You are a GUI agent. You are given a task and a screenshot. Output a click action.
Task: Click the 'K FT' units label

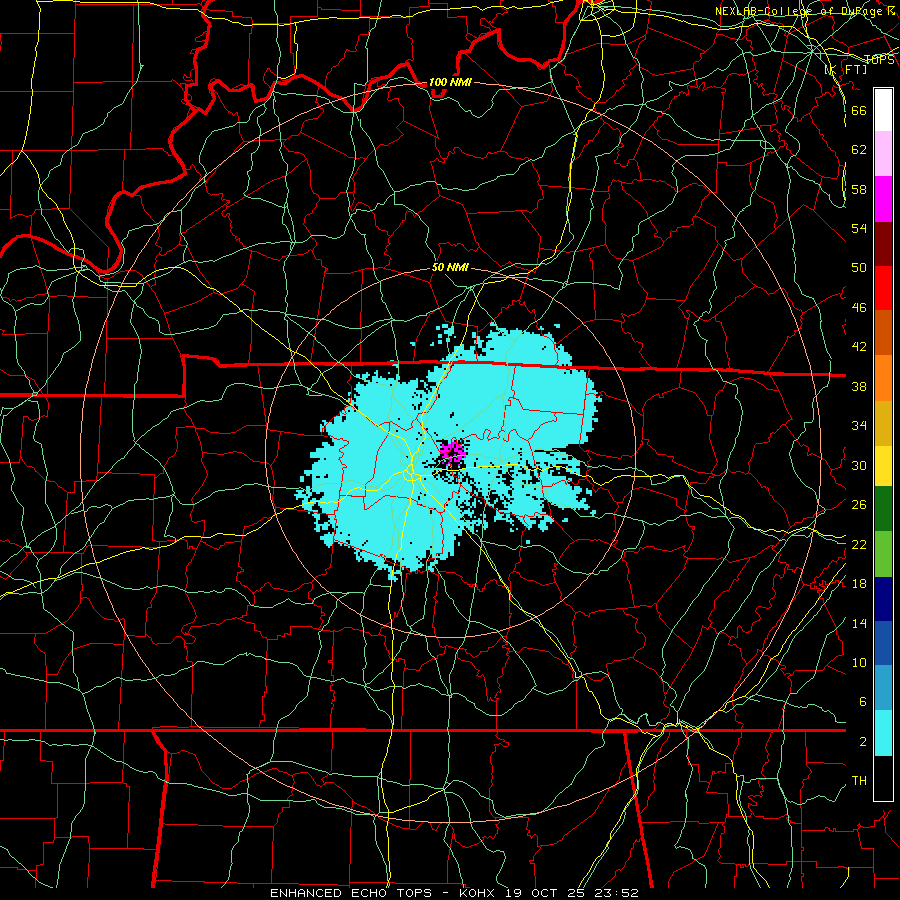[x=845, y=69]
